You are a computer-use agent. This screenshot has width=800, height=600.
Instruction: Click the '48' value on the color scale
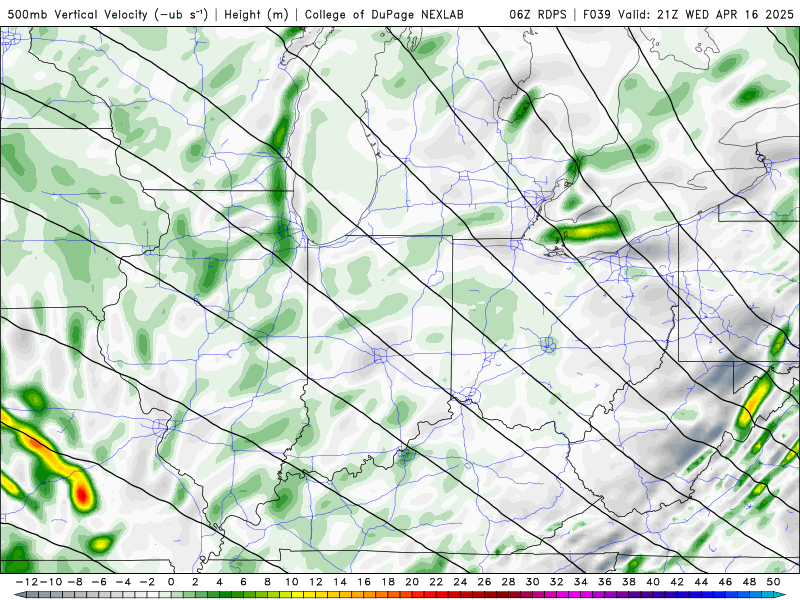click(x=749, y=582)
